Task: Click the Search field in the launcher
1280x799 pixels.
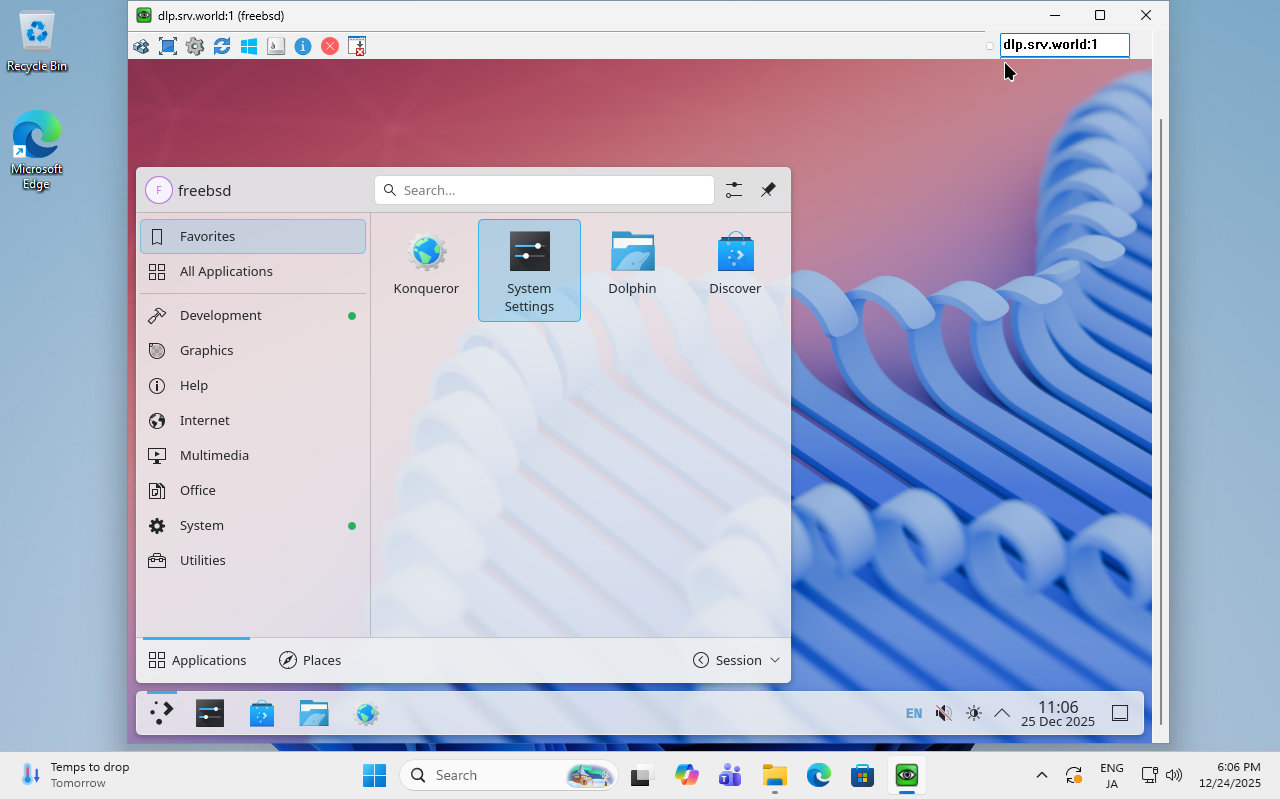Action: pos(544,190)
